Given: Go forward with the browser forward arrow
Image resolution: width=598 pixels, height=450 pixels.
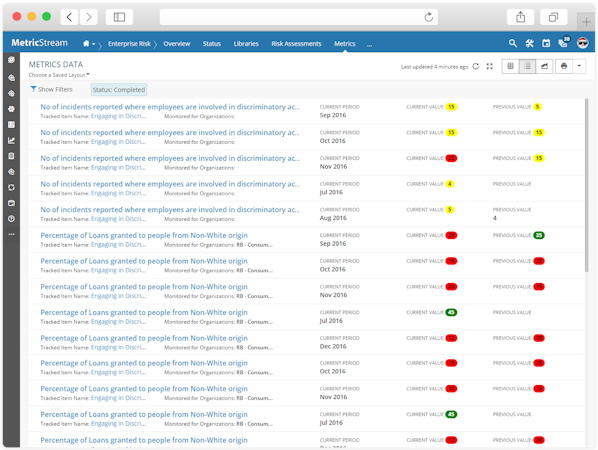Looking at the screenshot, I should coord(88,17).
